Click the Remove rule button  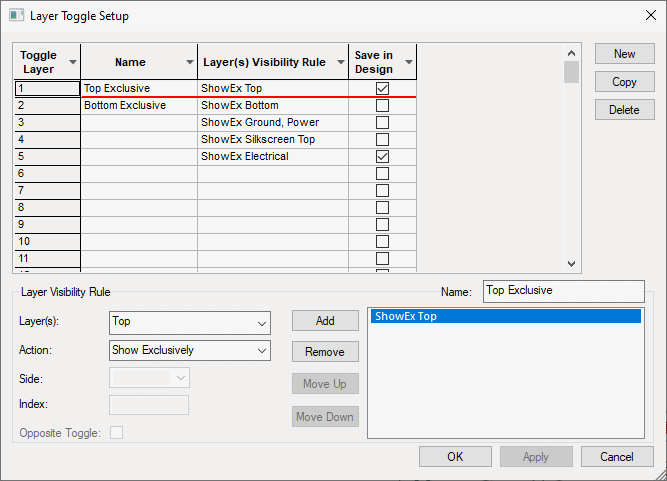coord(325,352)
